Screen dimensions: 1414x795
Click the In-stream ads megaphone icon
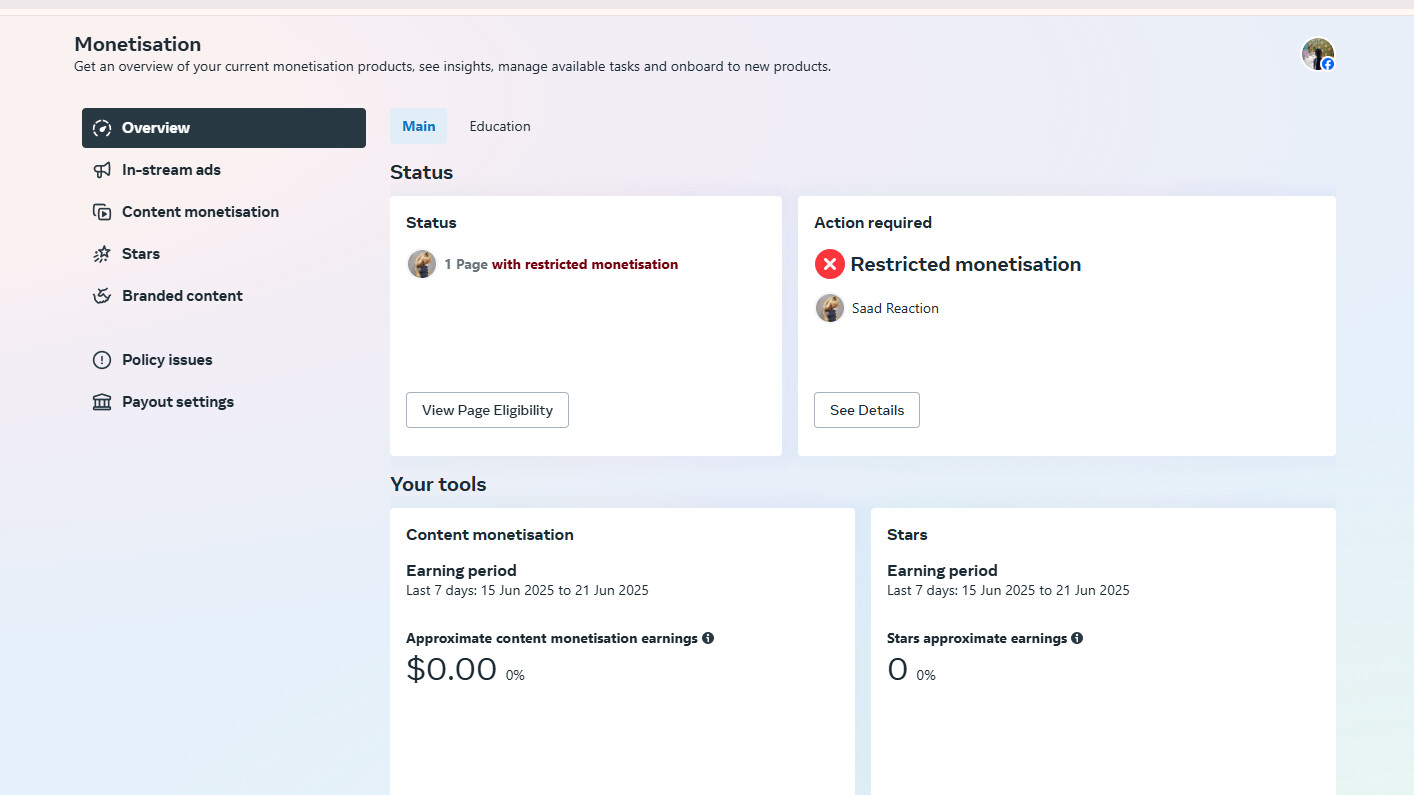tap(101, 170)
